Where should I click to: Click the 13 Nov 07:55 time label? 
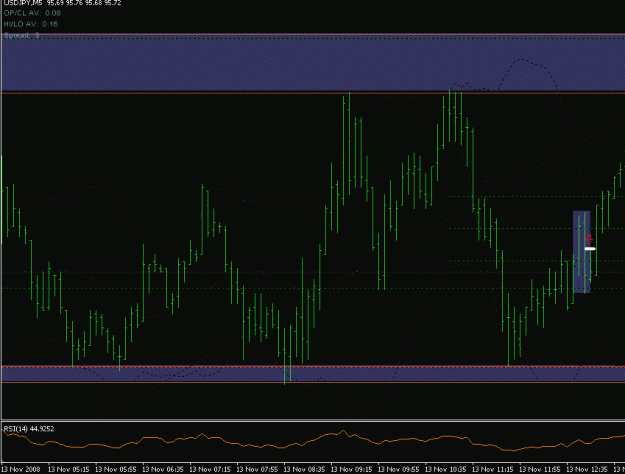point(257,469)
